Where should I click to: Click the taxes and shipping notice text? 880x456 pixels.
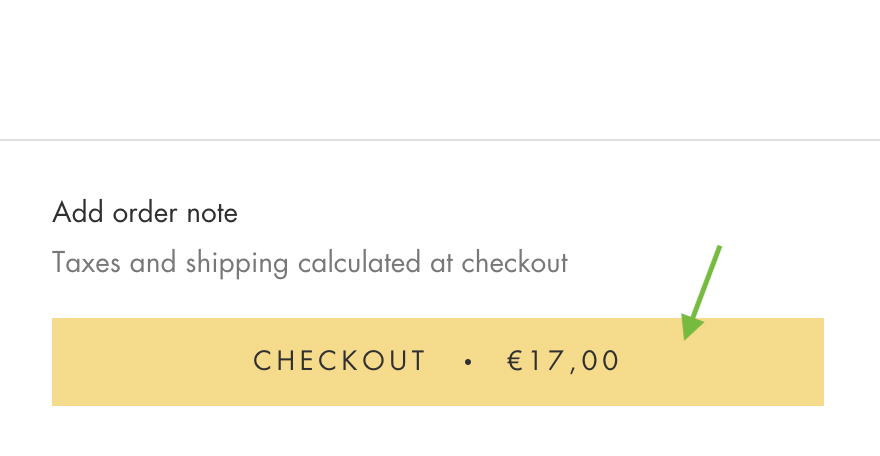pos(309,264)
